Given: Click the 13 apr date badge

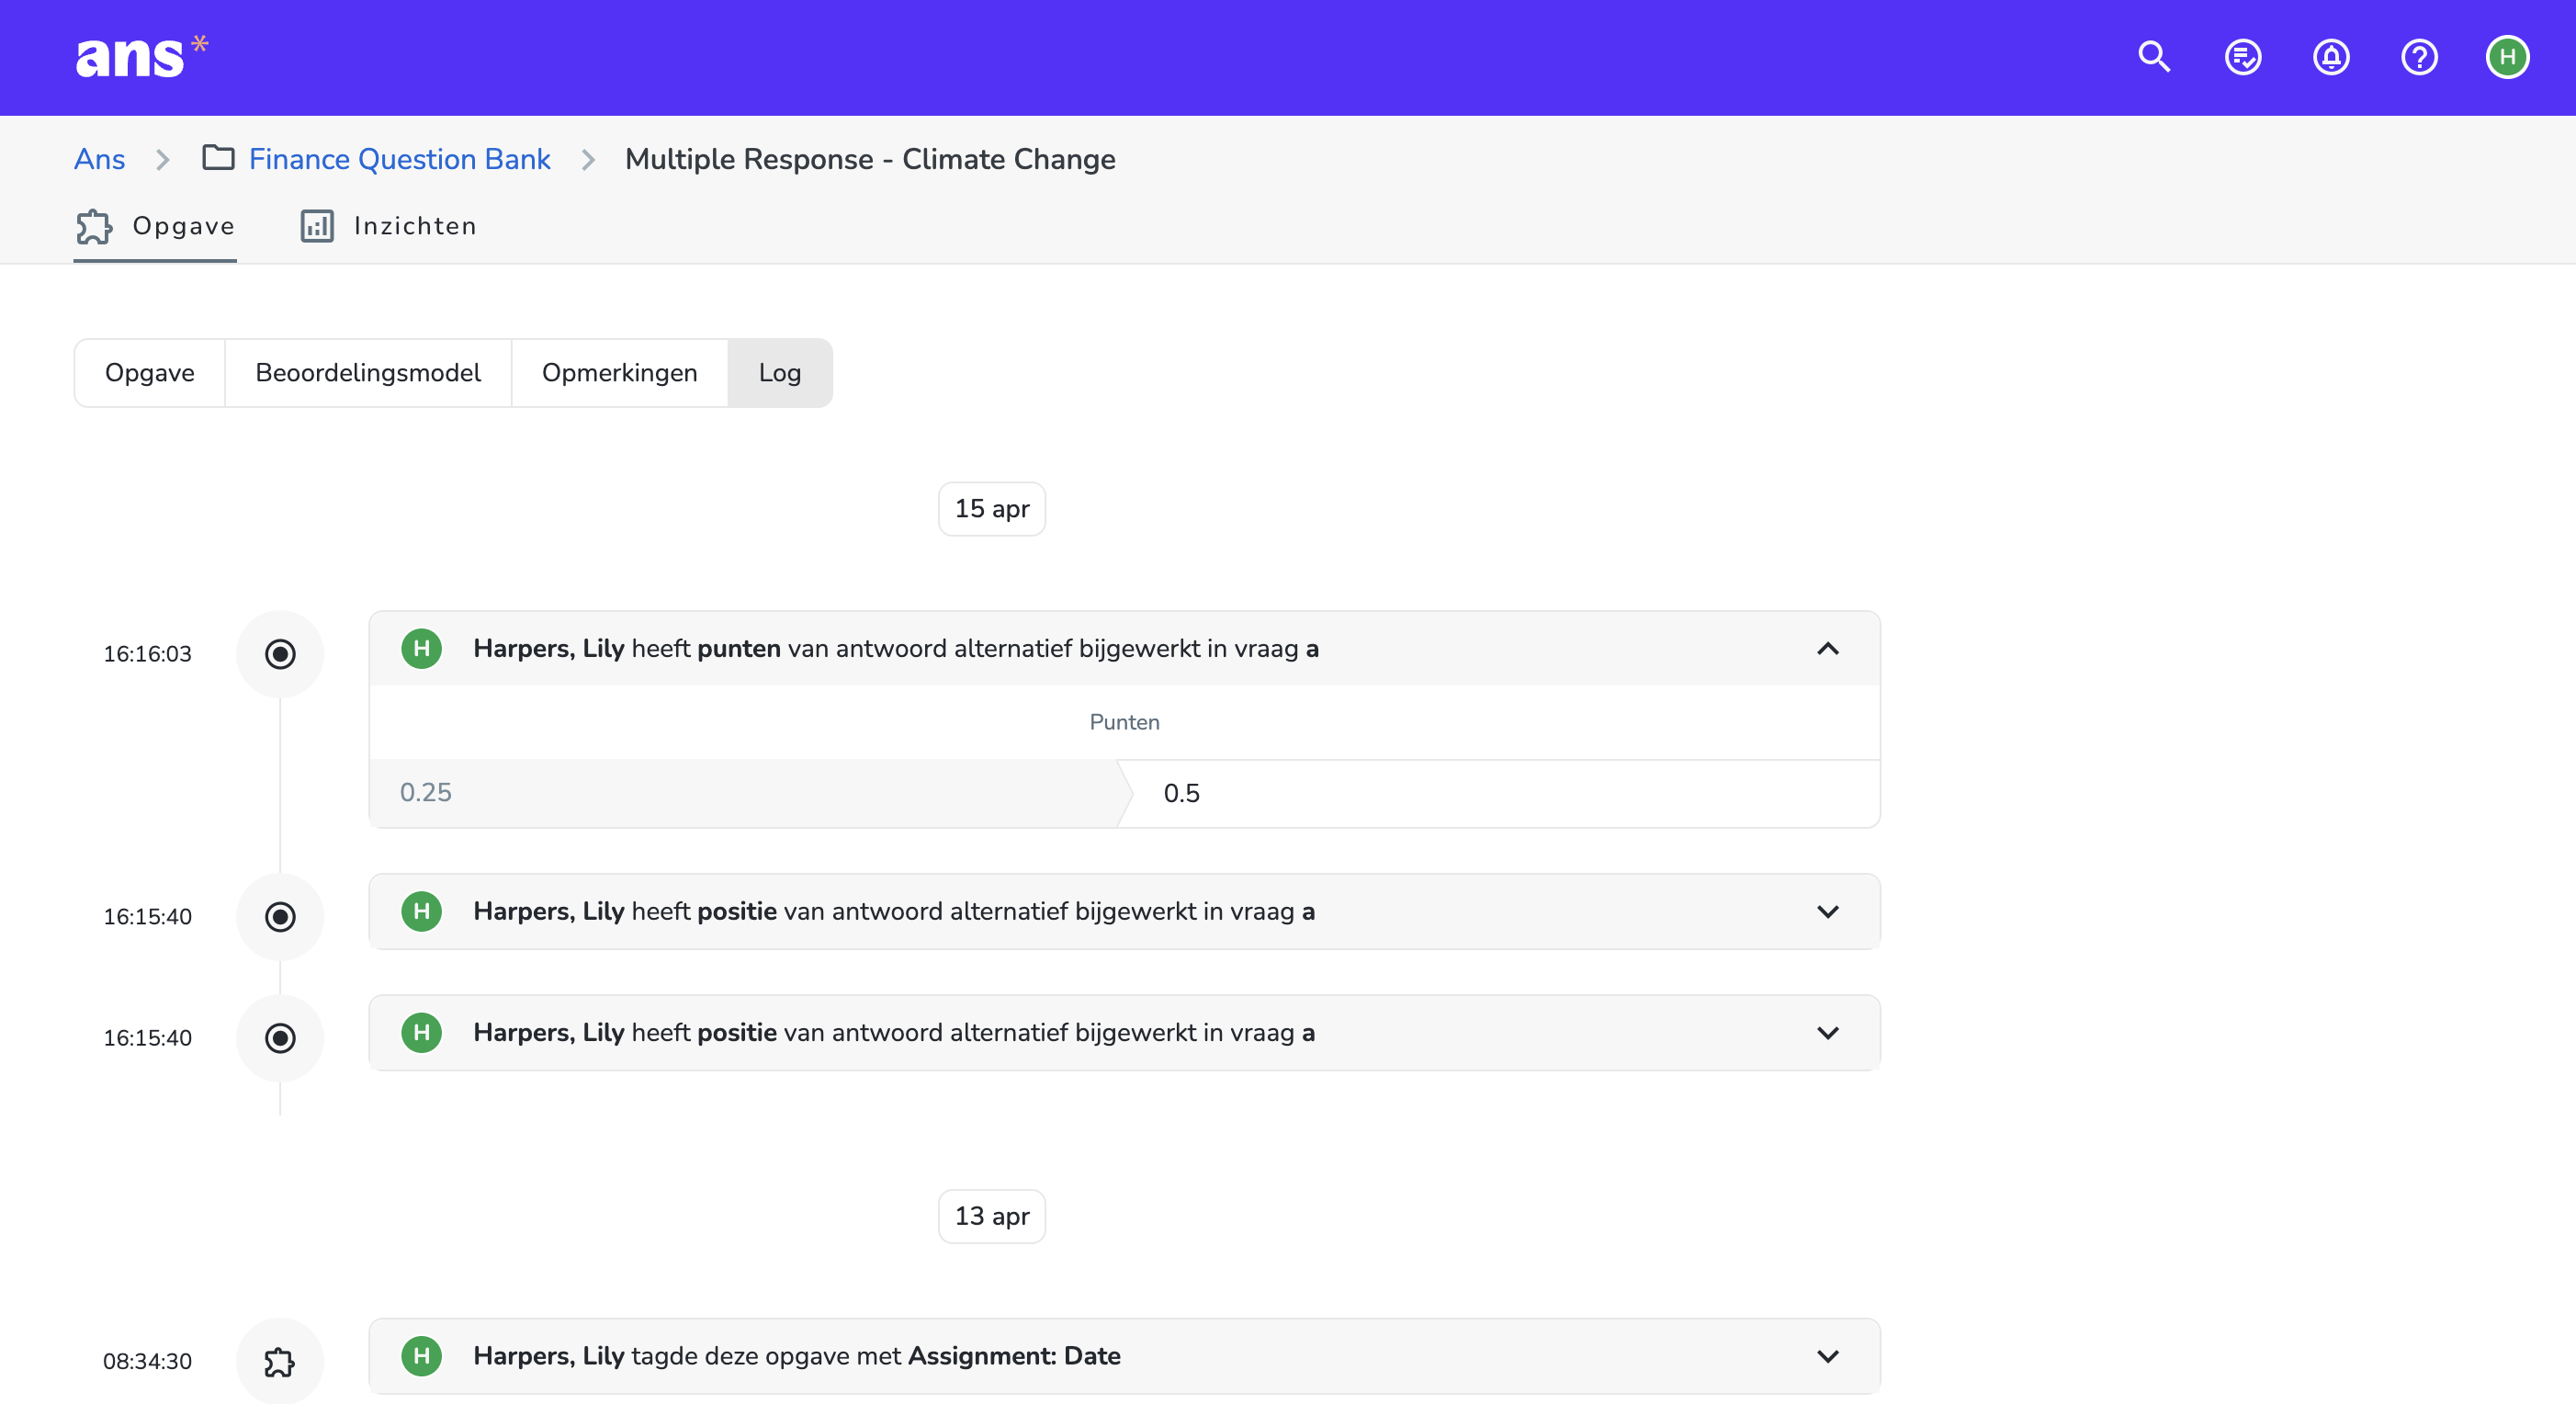Looking at the screenshot, I should click(991, 1216).
